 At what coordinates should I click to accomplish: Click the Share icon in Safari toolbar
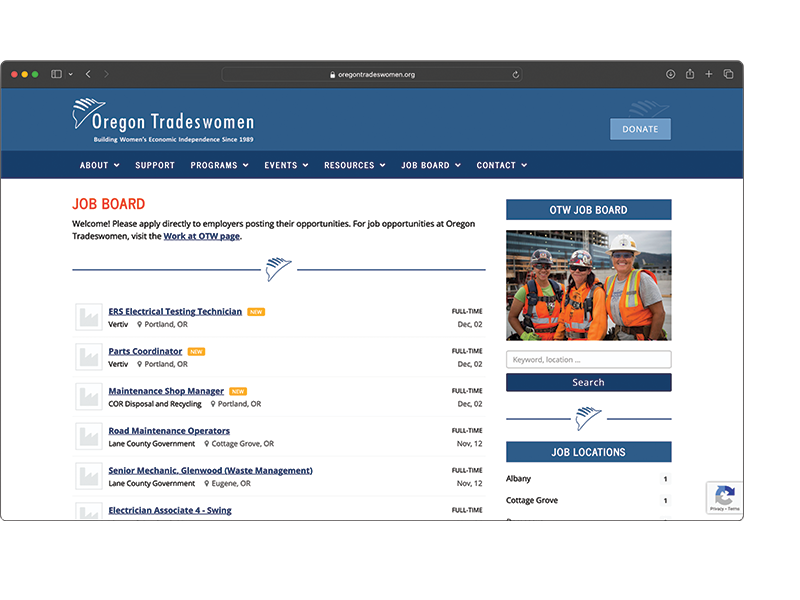point(690,74)
